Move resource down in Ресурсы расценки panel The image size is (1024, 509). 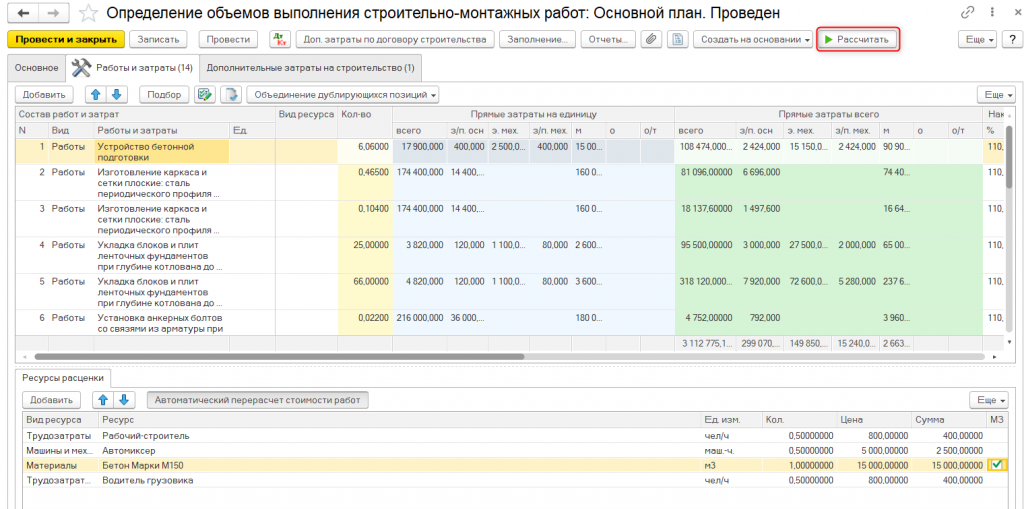tap(124, 400)
